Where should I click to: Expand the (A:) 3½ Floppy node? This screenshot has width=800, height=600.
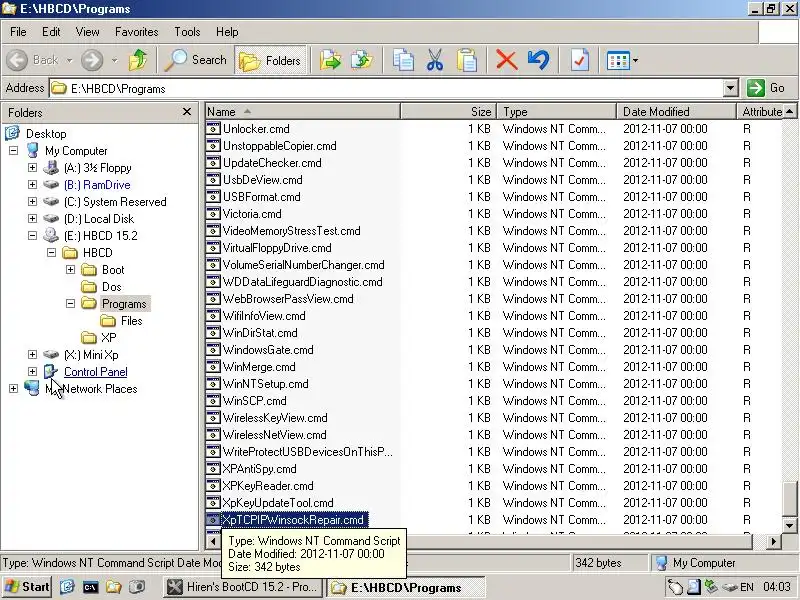(33, 167)
